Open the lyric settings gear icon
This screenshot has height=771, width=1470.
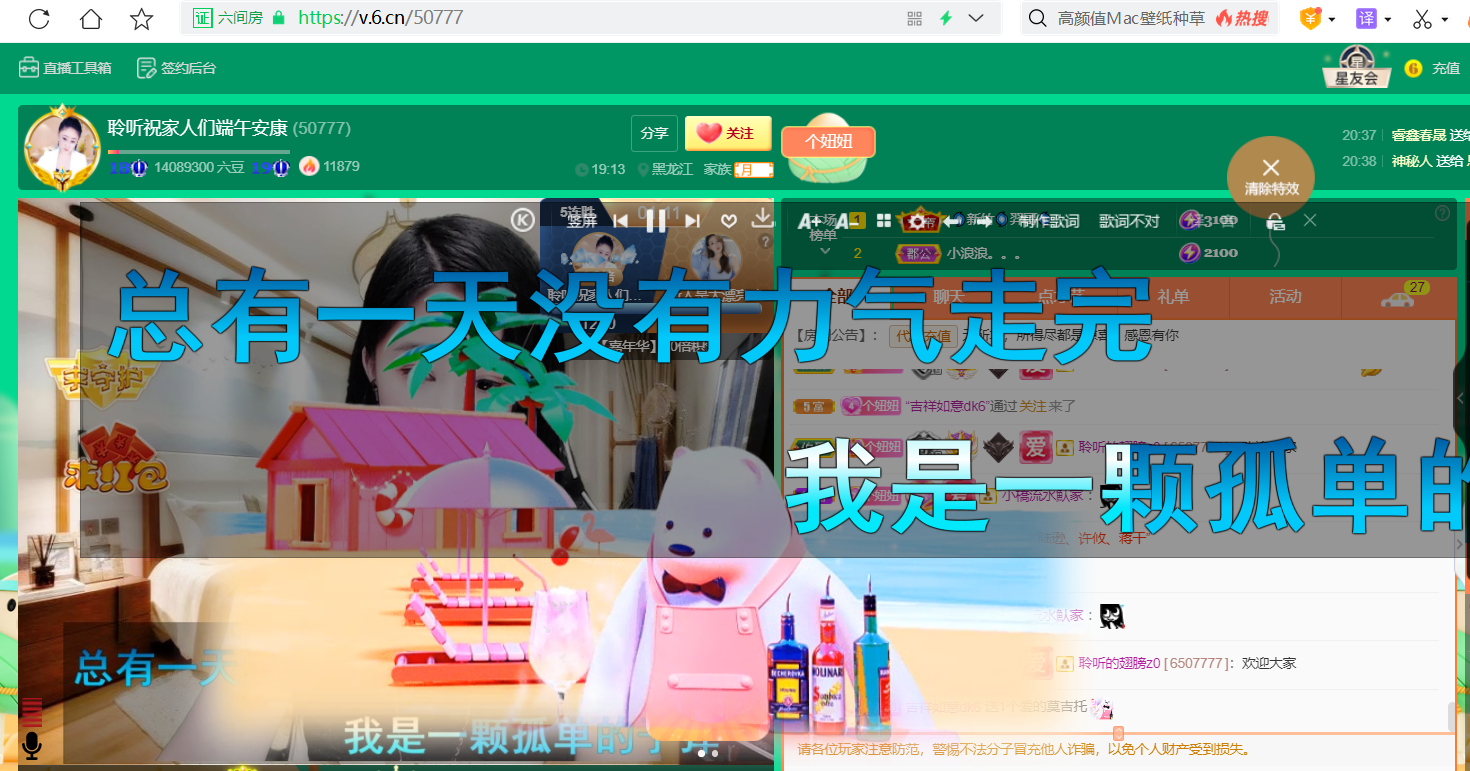917,221
